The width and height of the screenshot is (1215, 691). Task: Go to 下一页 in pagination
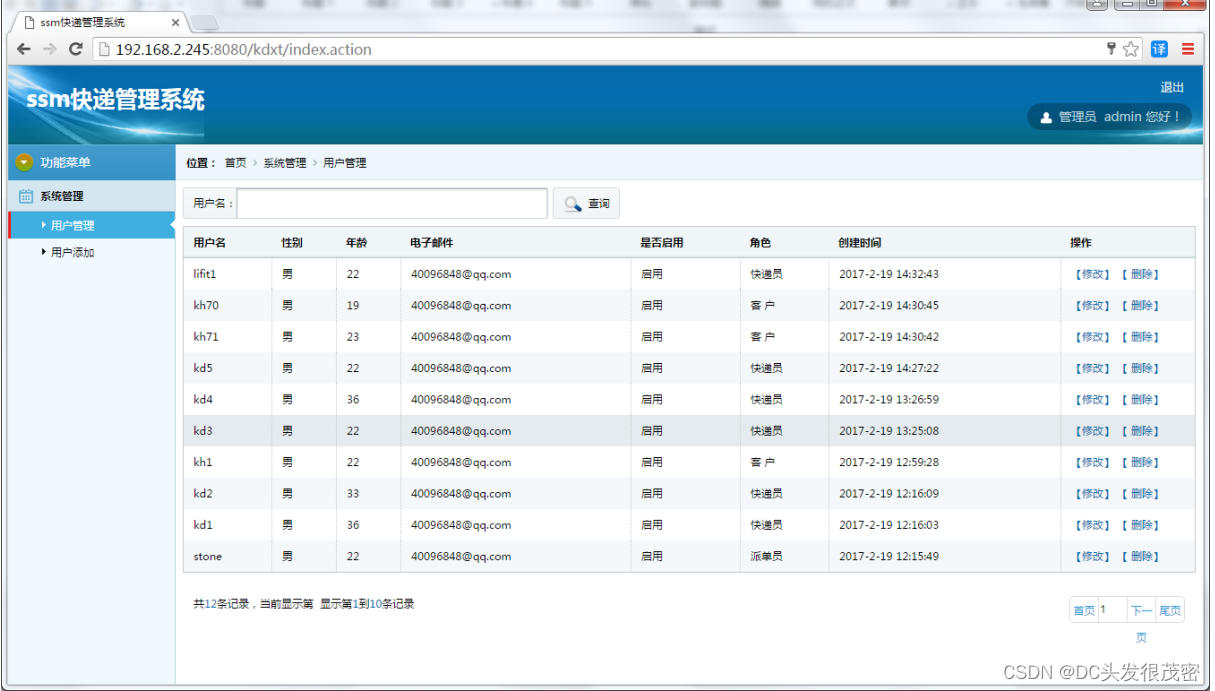(x=1141, y=610)
